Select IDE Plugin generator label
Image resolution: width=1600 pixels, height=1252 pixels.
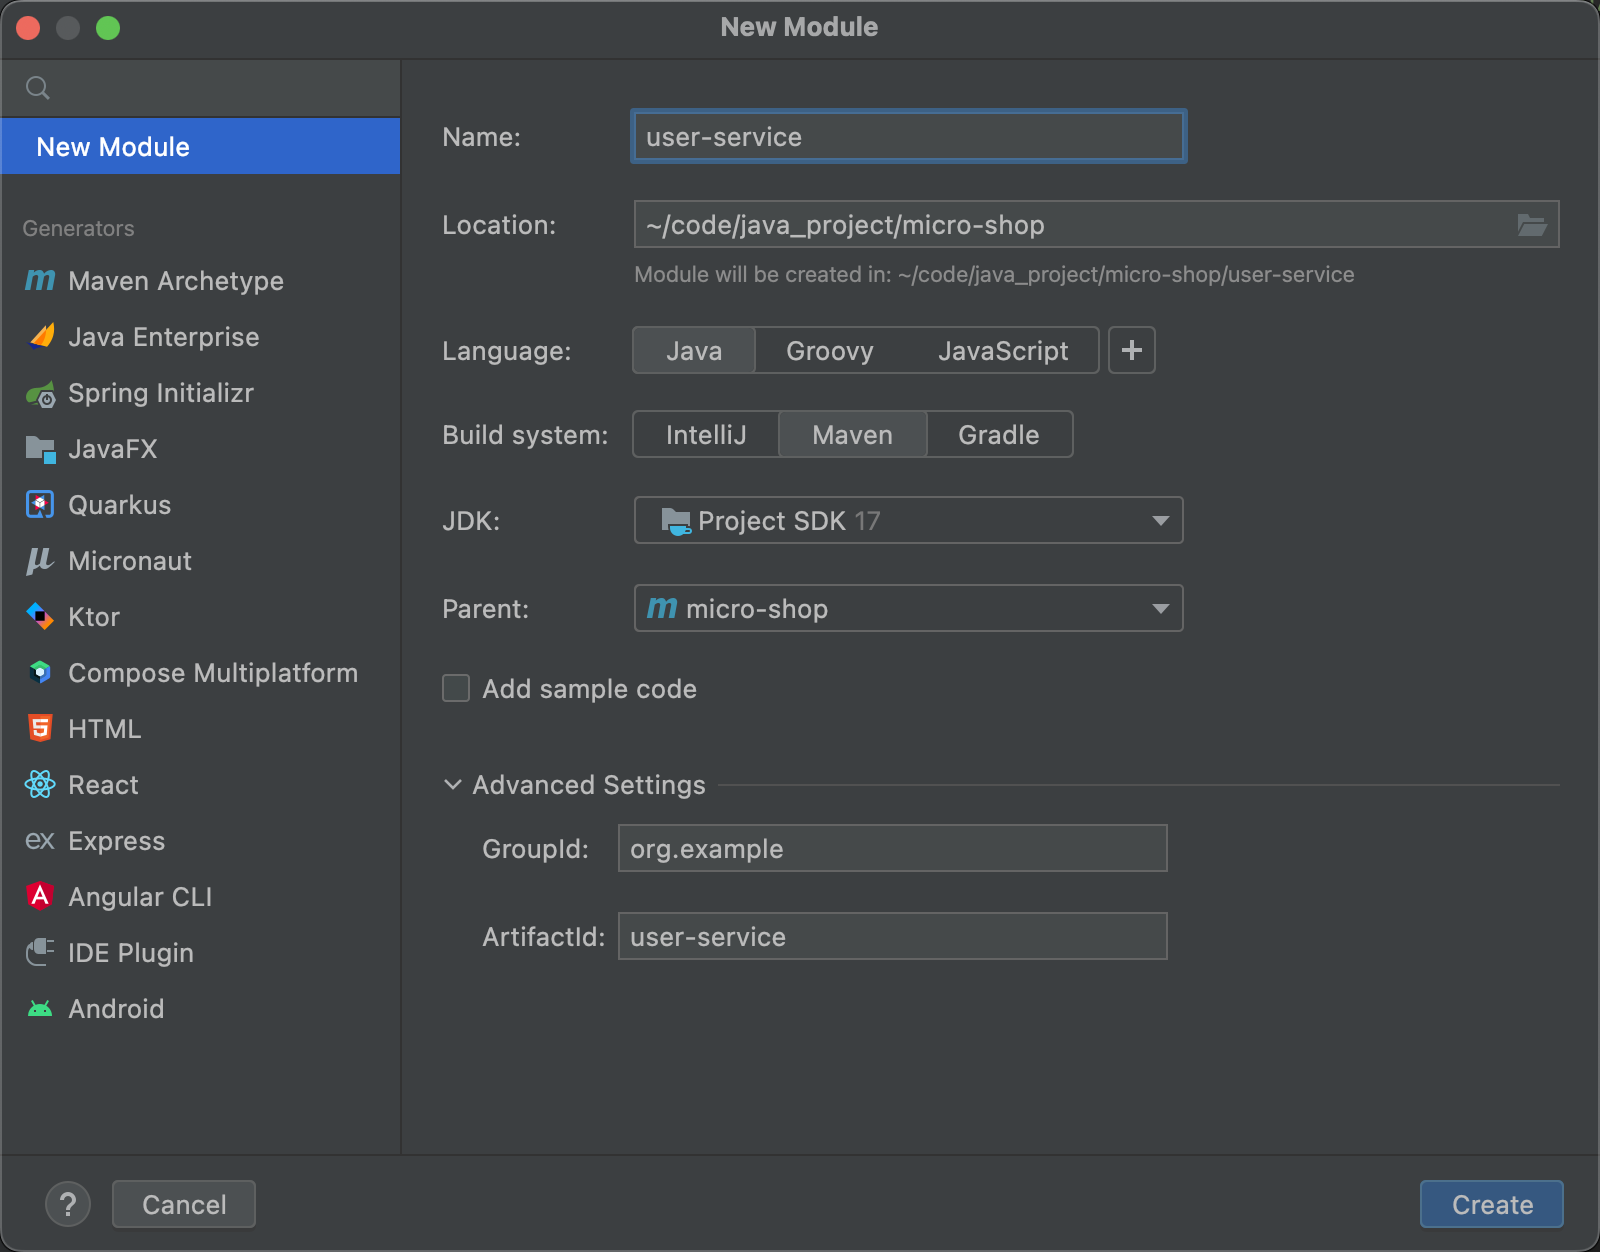[131, 953]
